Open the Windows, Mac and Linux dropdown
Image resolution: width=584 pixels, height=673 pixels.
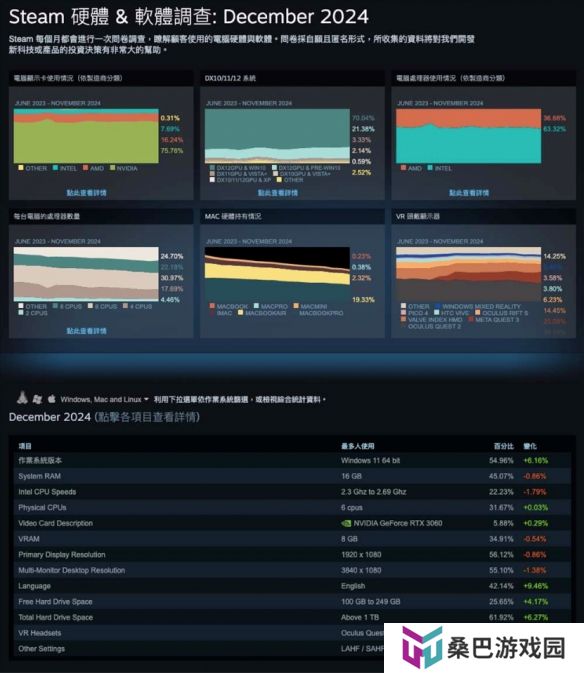coord(104,399)
